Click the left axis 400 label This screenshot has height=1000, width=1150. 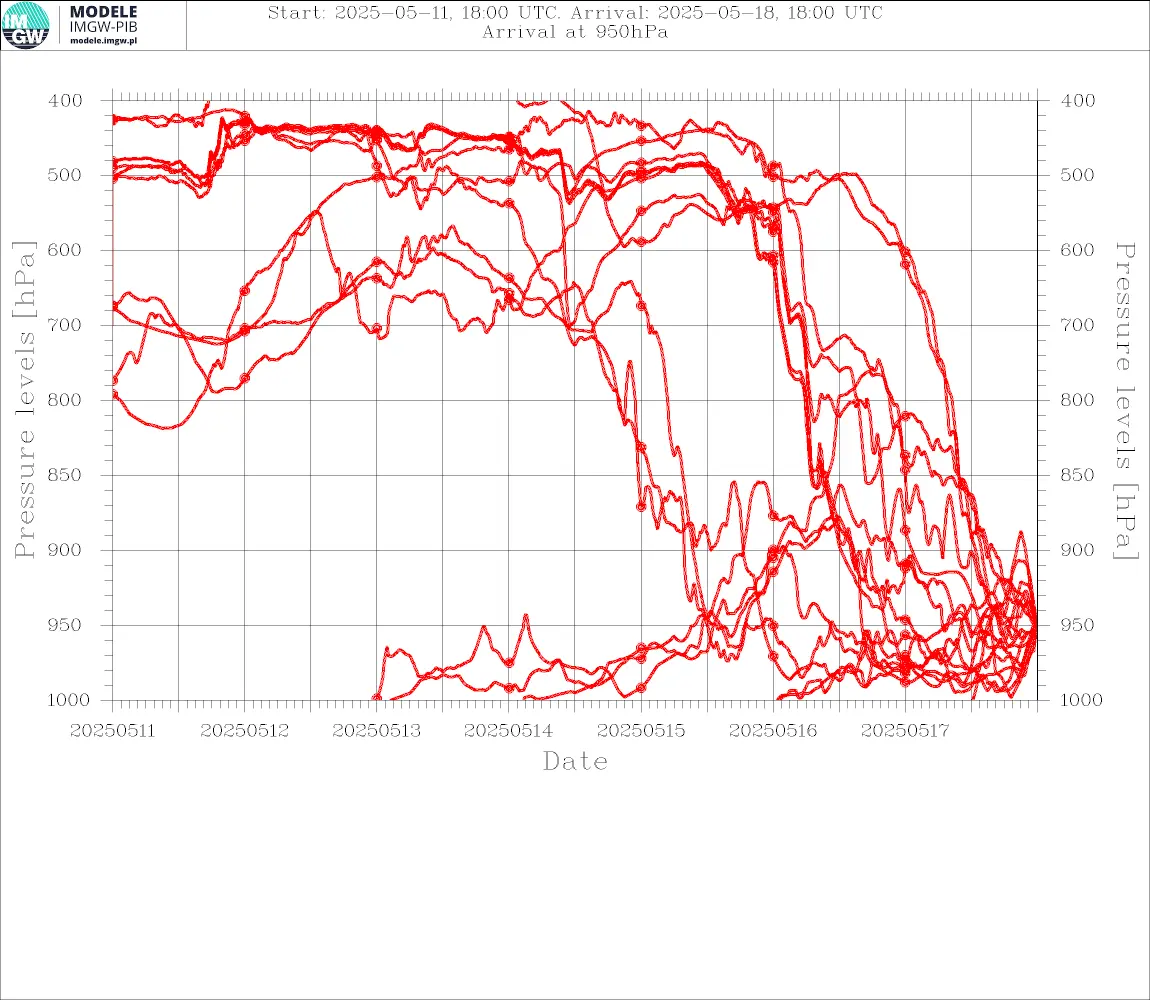click(x=65, y=101)
